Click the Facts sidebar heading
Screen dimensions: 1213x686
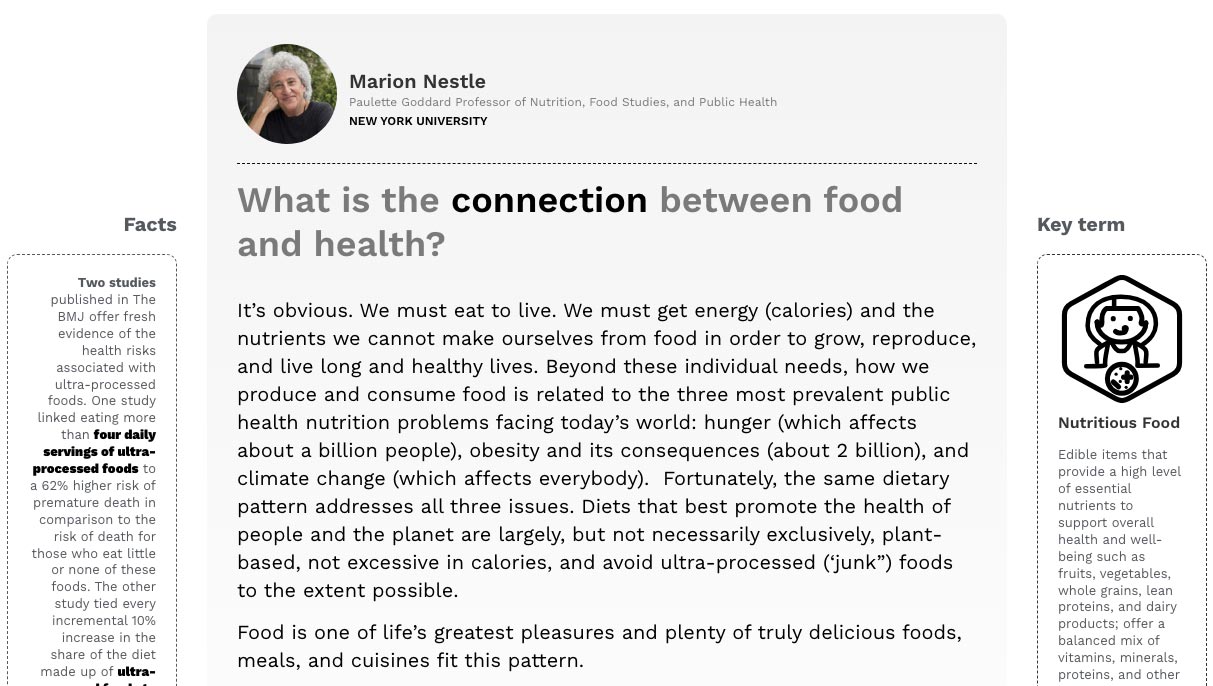coord(150,225)
